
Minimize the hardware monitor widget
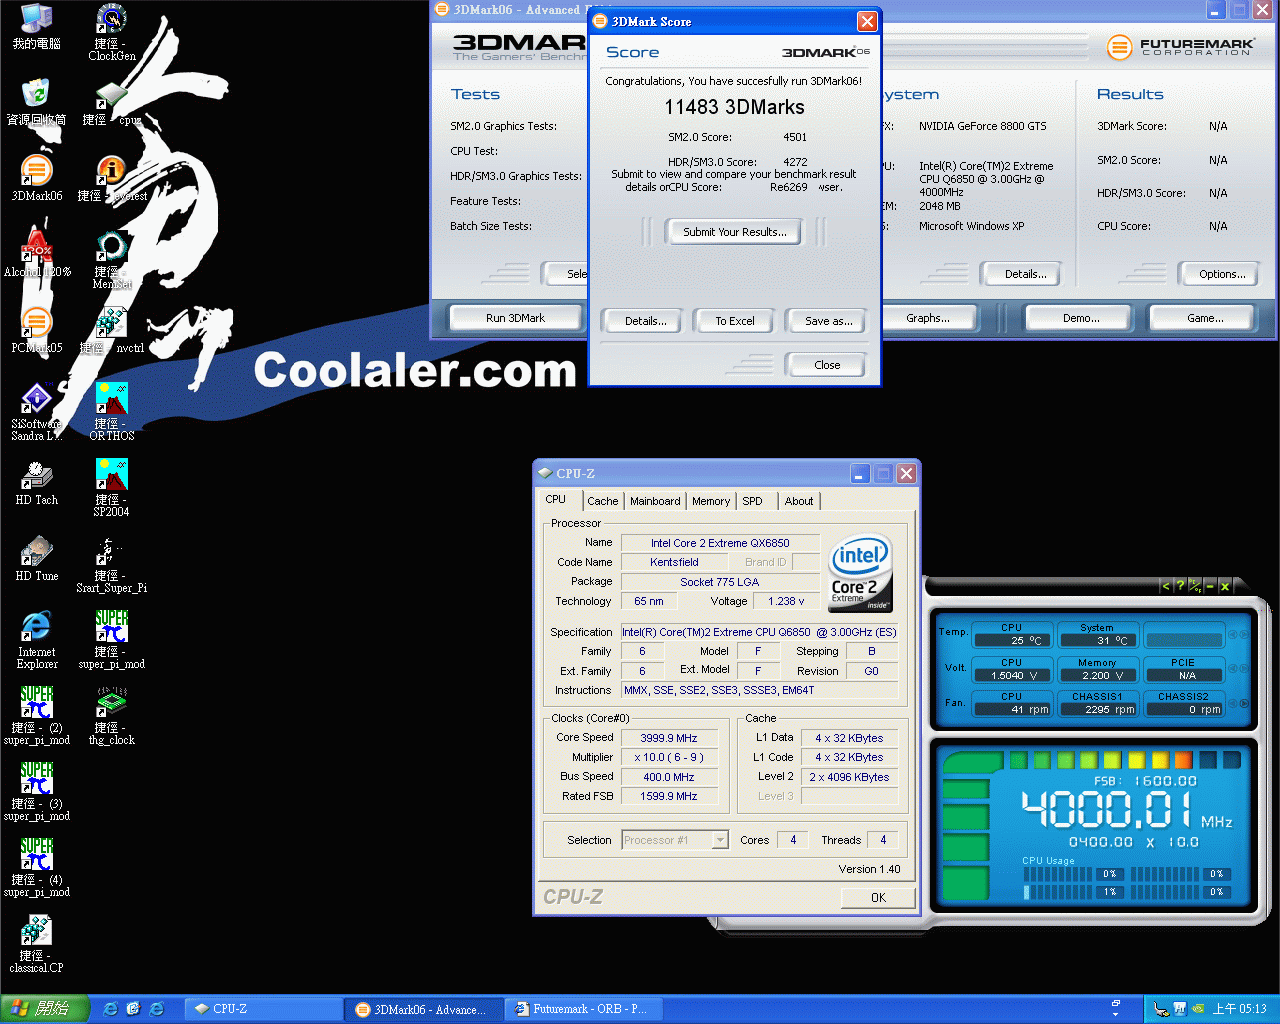1210,586
